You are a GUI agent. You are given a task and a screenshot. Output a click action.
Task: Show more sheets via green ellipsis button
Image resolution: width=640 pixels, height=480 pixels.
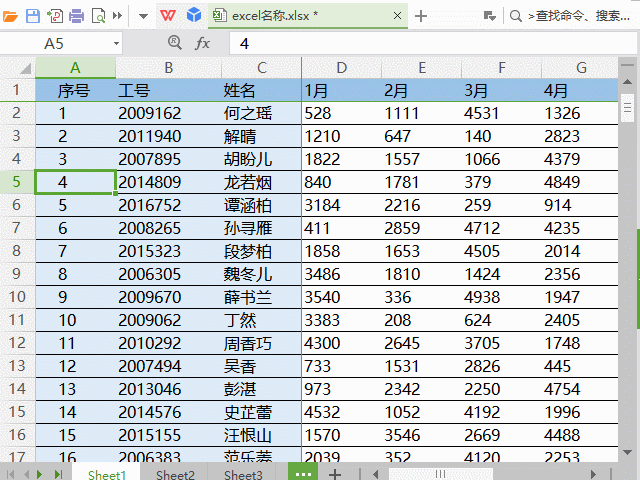(x=303, y=472)
